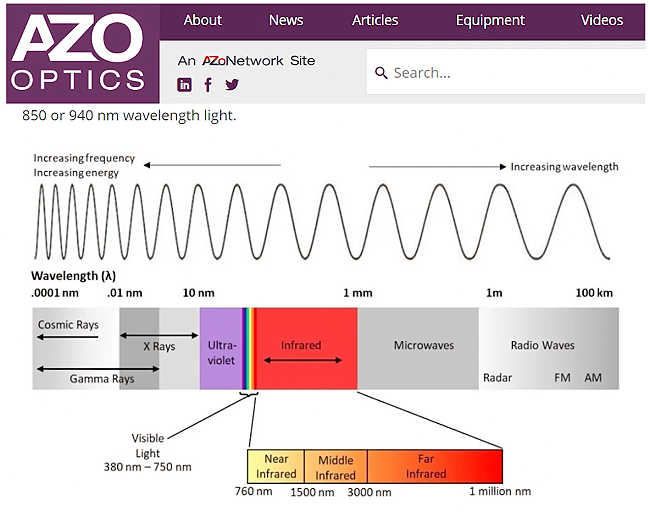
Task: Click the Microwaves region of the diagram
Action: tap(422, 346)
